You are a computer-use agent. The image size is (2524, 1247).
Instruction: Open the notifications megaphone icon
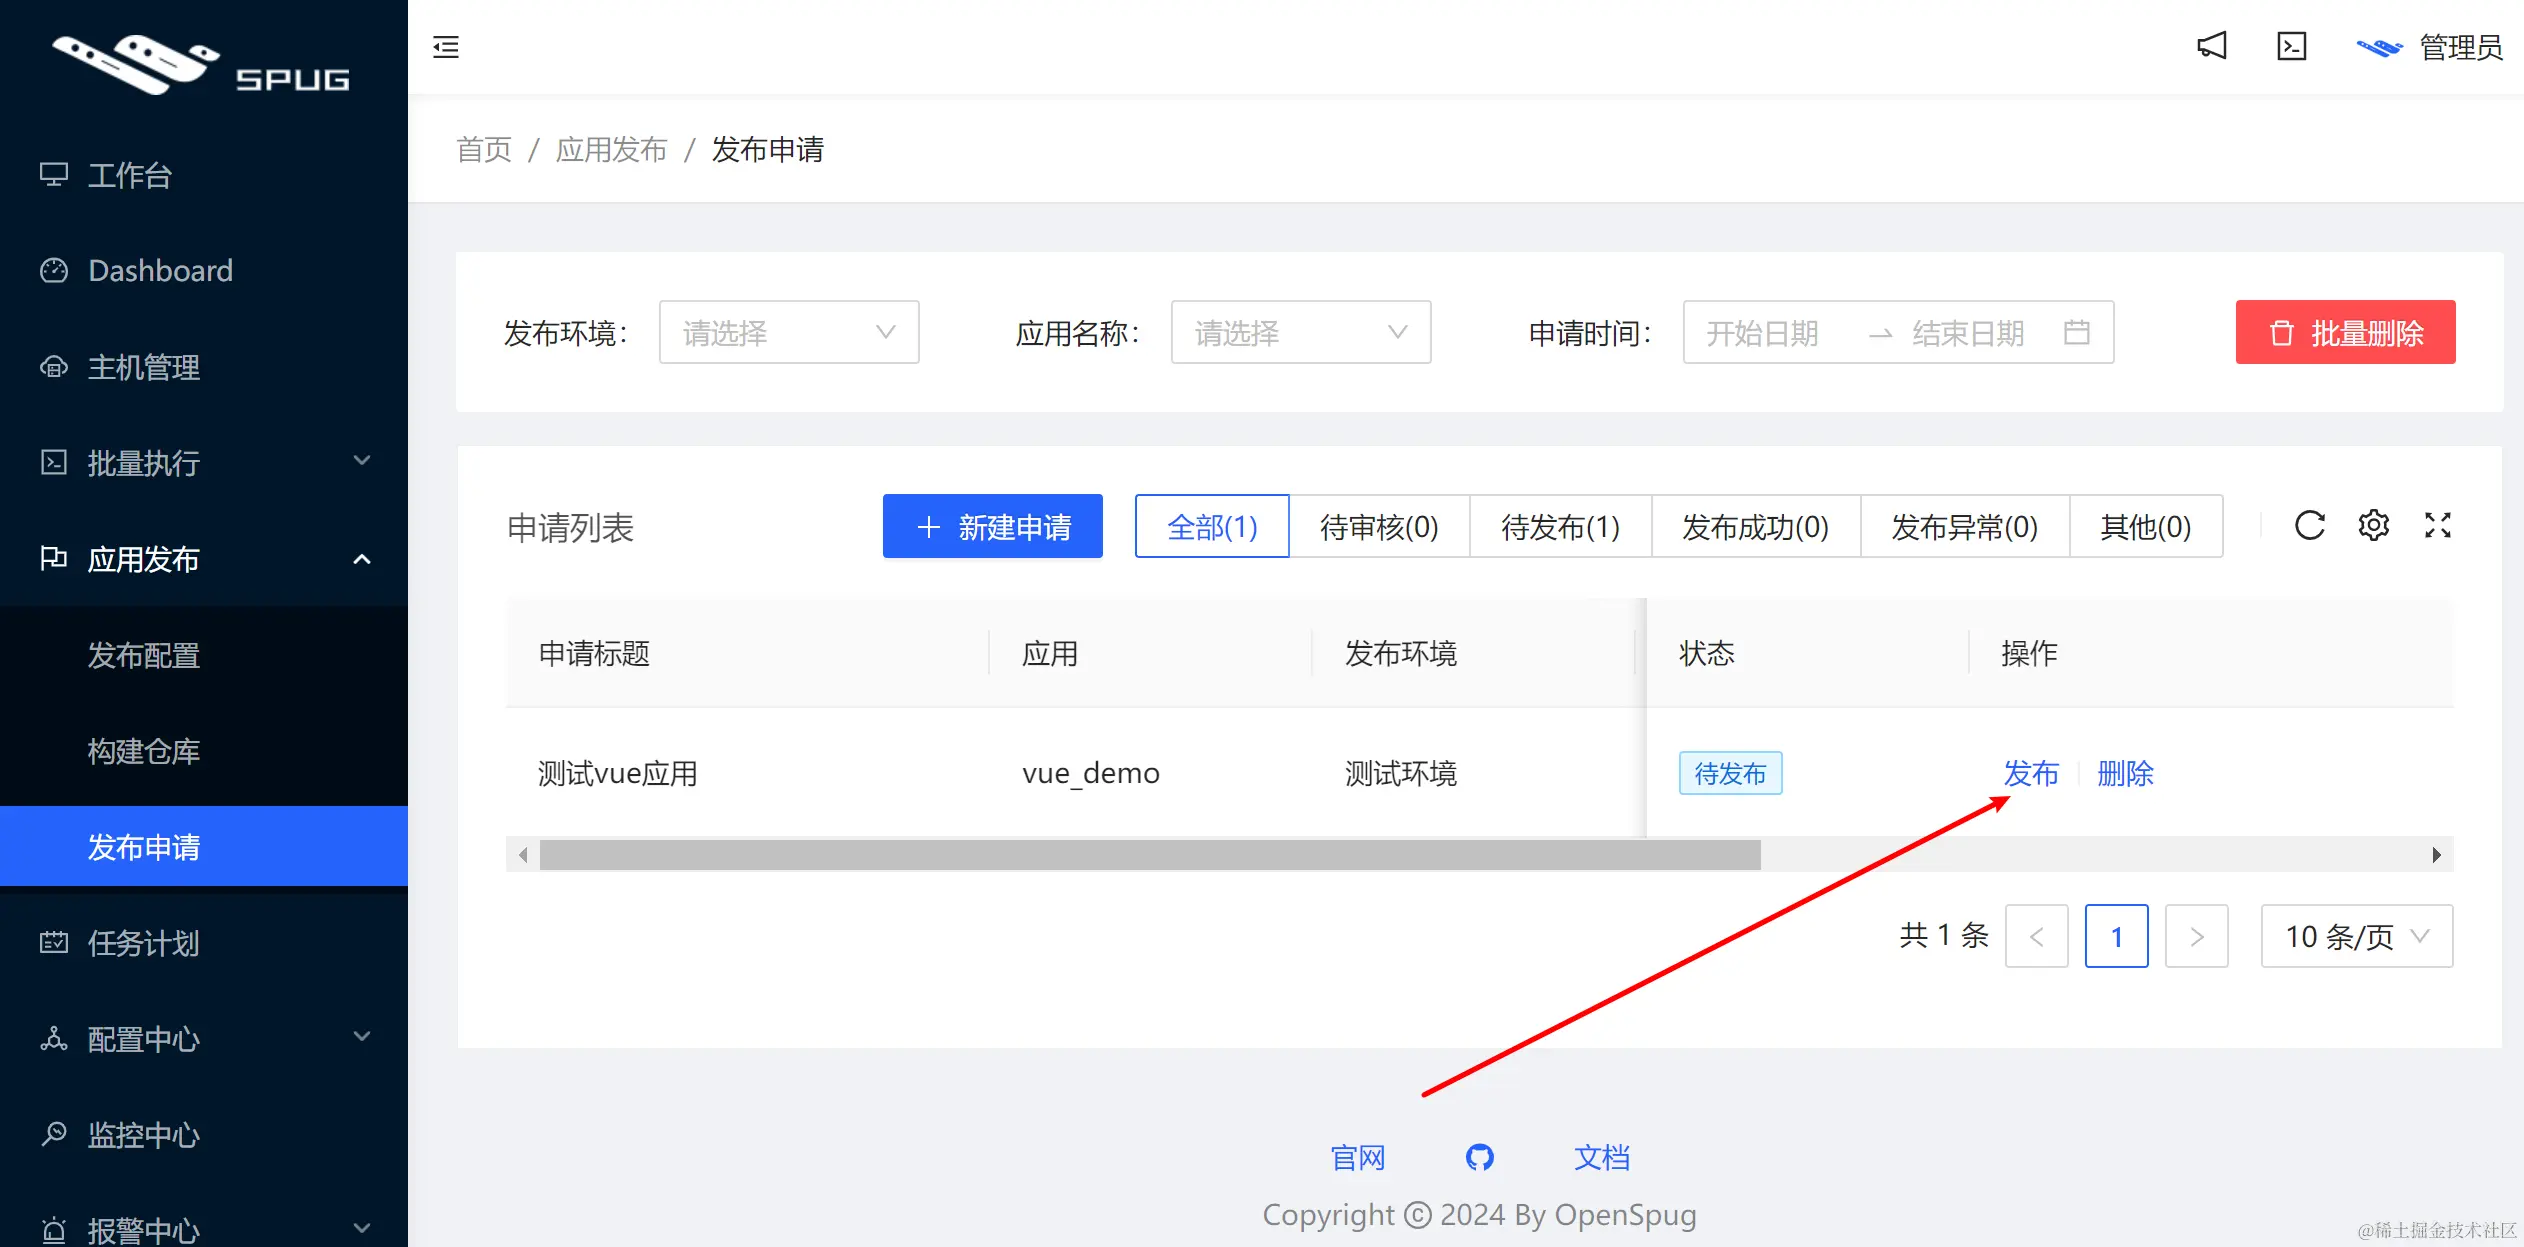2211,46
